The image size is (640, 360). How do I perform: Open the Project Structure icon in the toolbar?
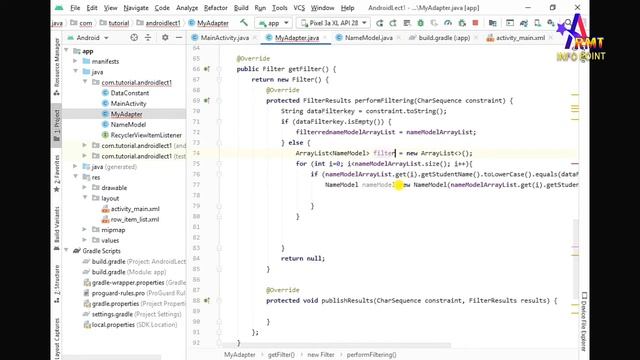[492, 23]
